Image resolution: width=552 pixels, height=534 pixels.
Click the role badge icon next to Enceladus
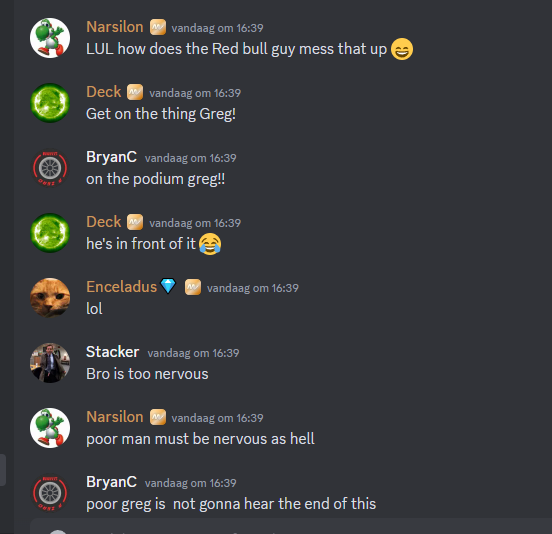click(x=193, y=287)
